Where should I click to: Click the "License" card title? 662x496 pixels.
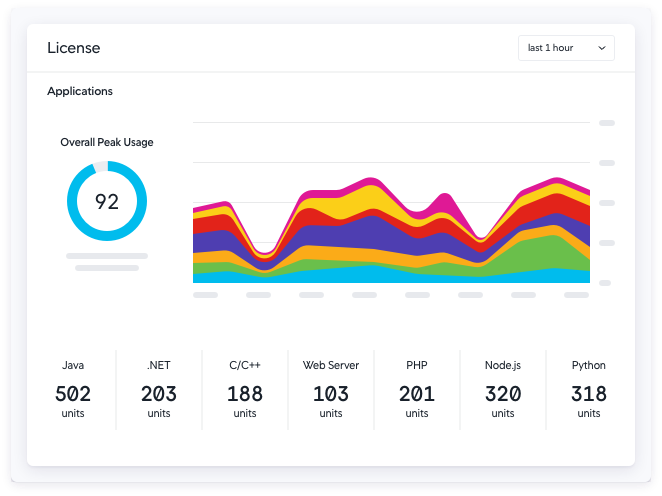(73, 48)
